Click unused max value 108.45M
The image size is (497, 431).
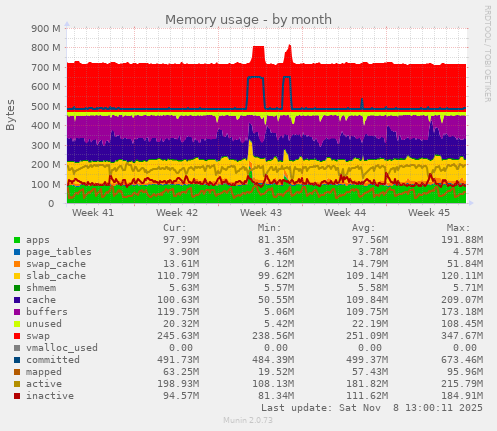click(462, 324)
